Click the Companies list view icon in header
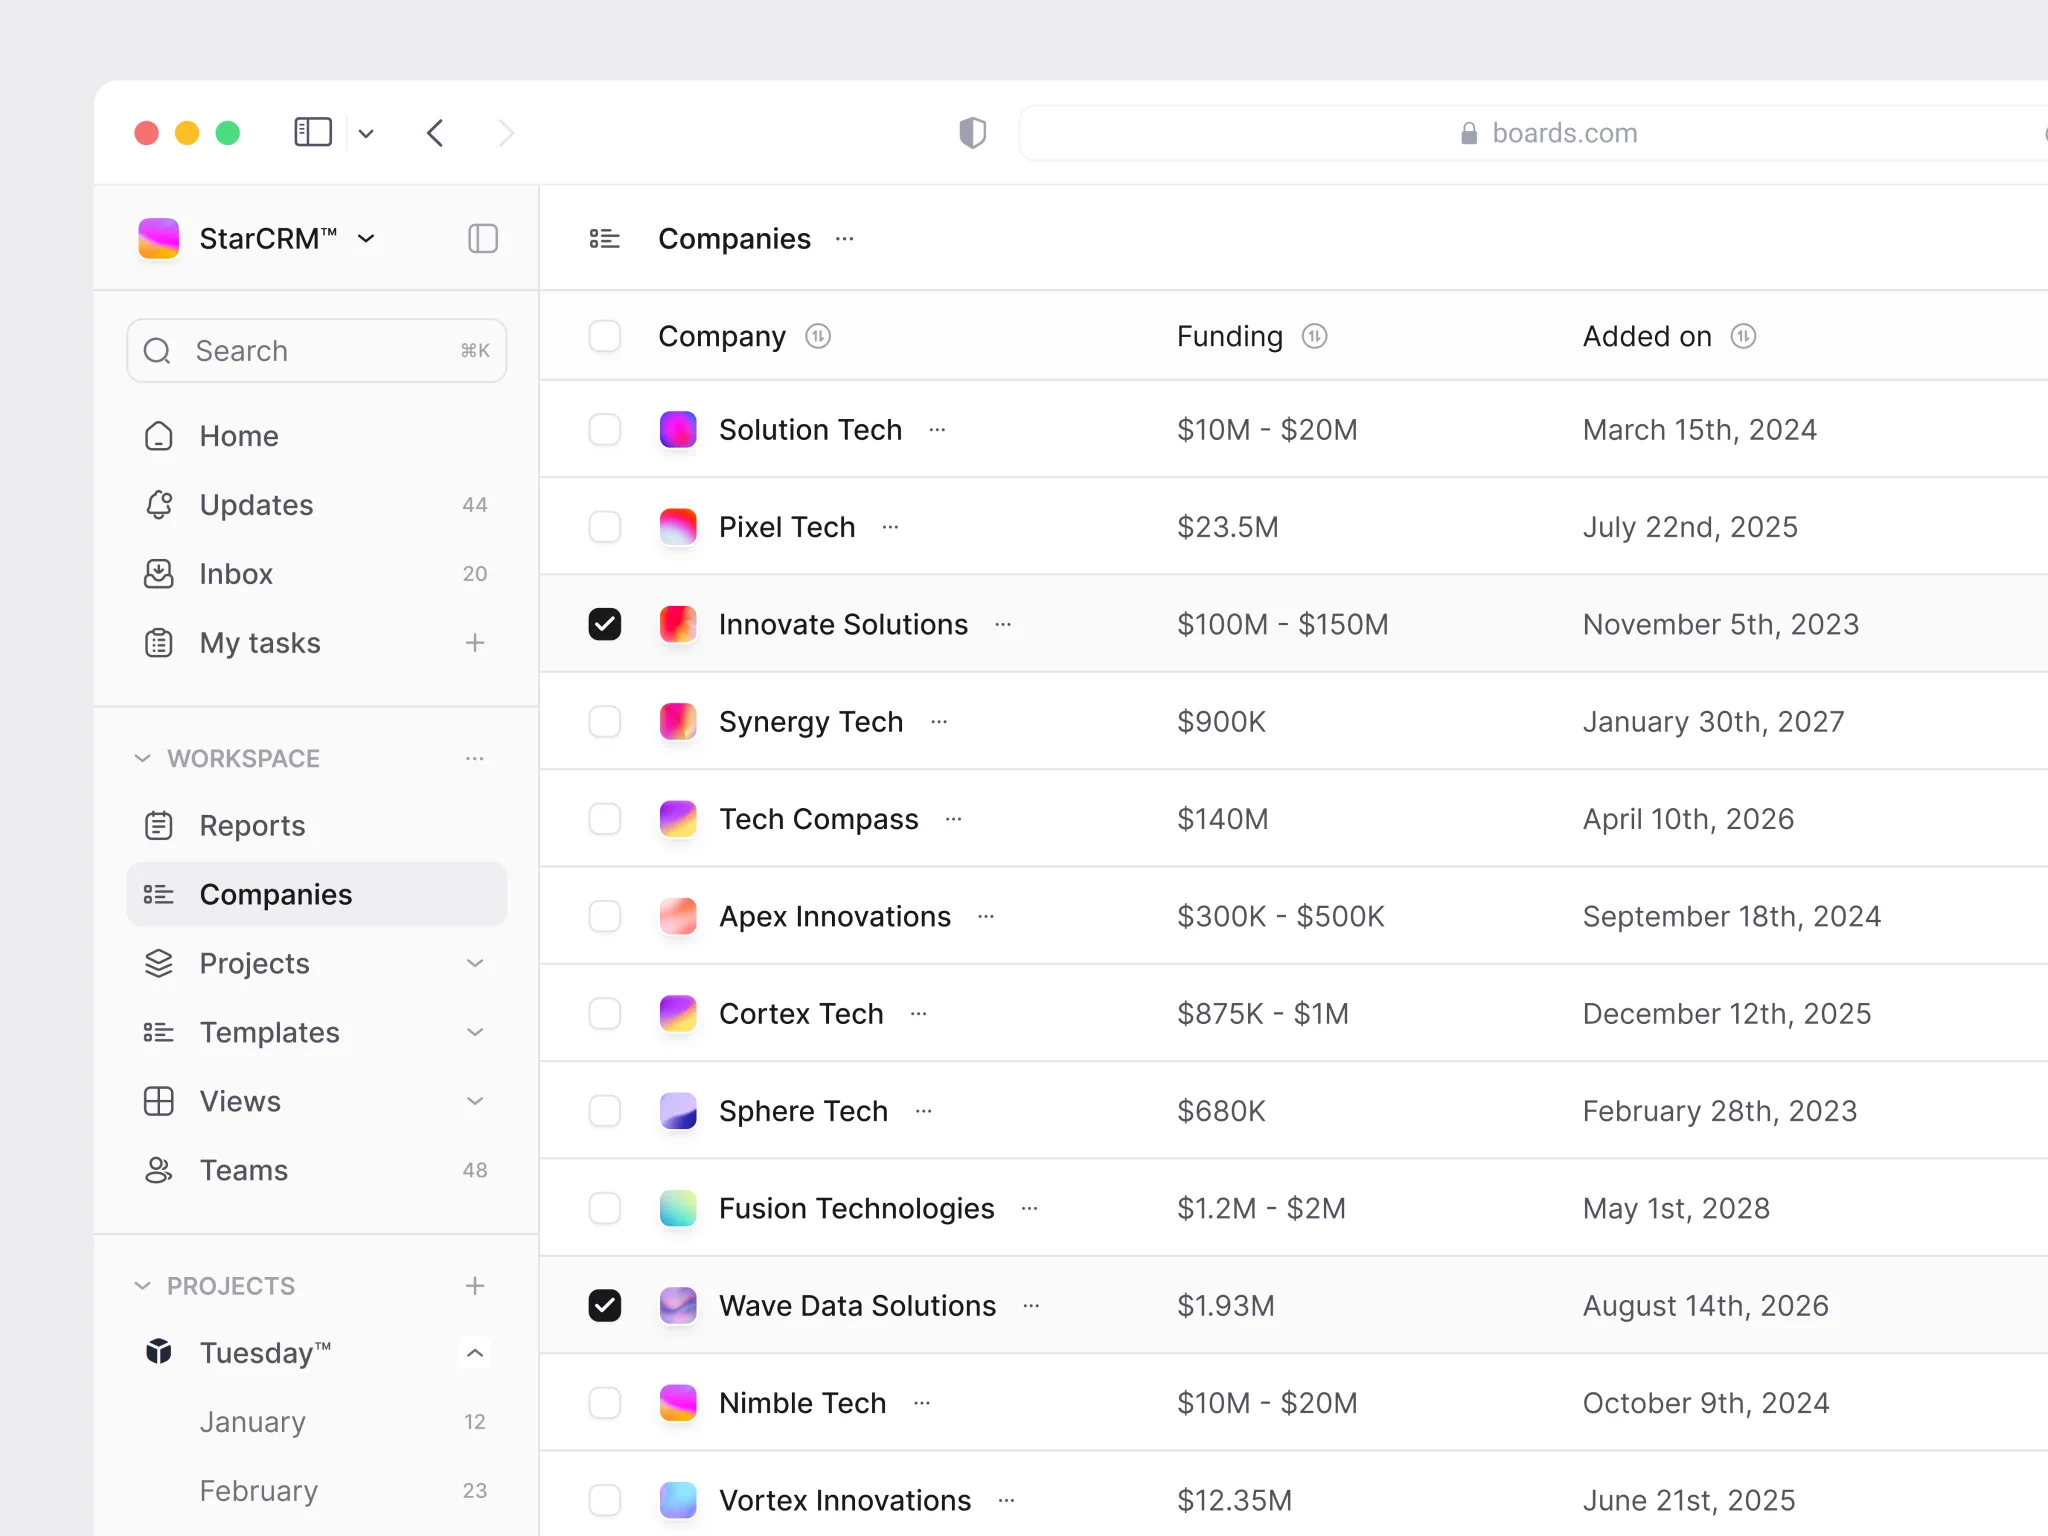This screenshot has height=1536, width=2048. [x=604, y=238]
